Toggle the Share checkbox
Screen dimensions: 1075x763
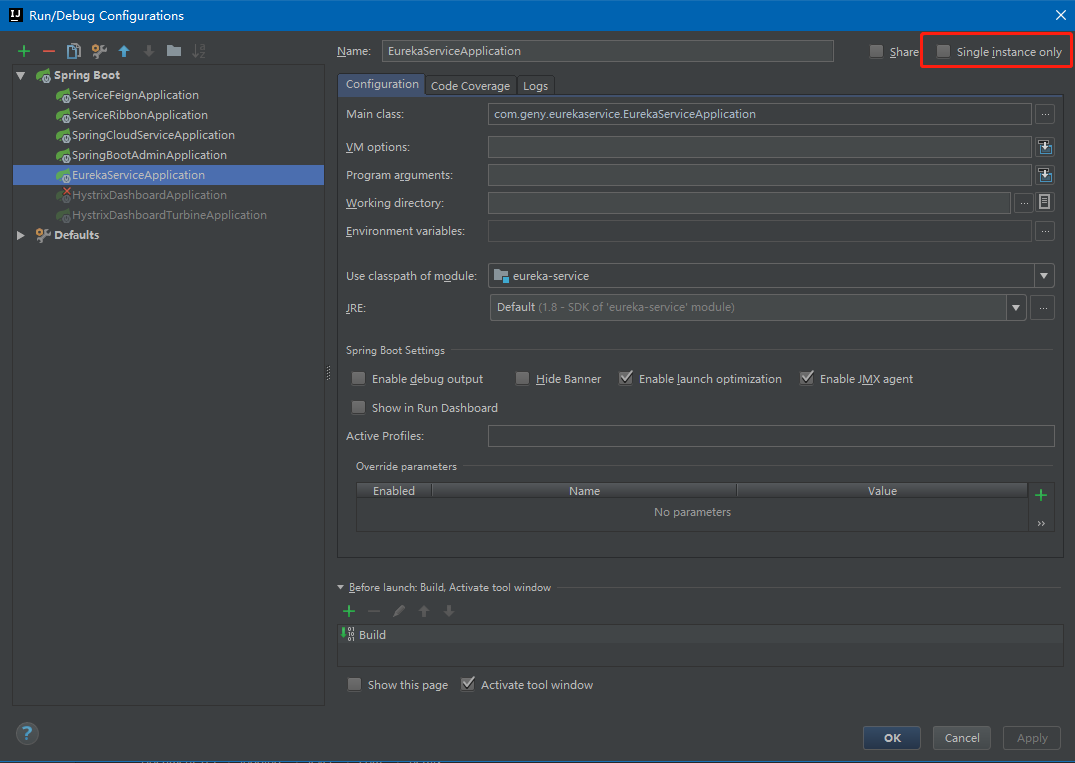tap(876, 51)
